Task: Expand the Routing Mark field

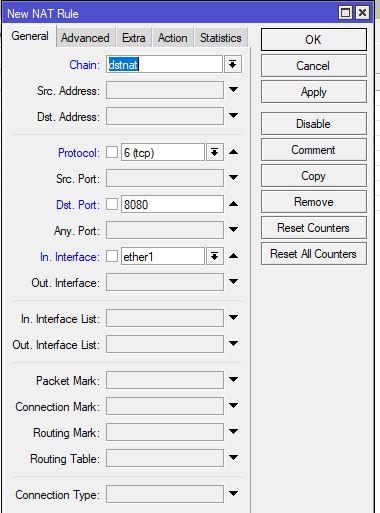Action: pos(233,432)
